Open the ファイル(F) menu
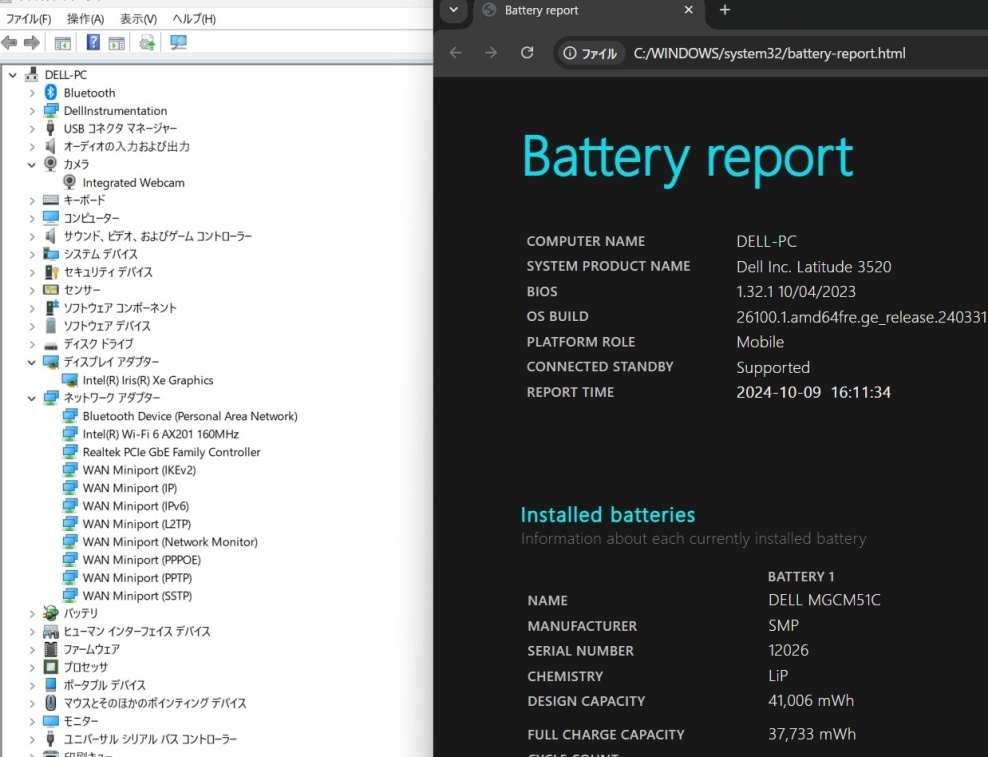 pos(29,19)
